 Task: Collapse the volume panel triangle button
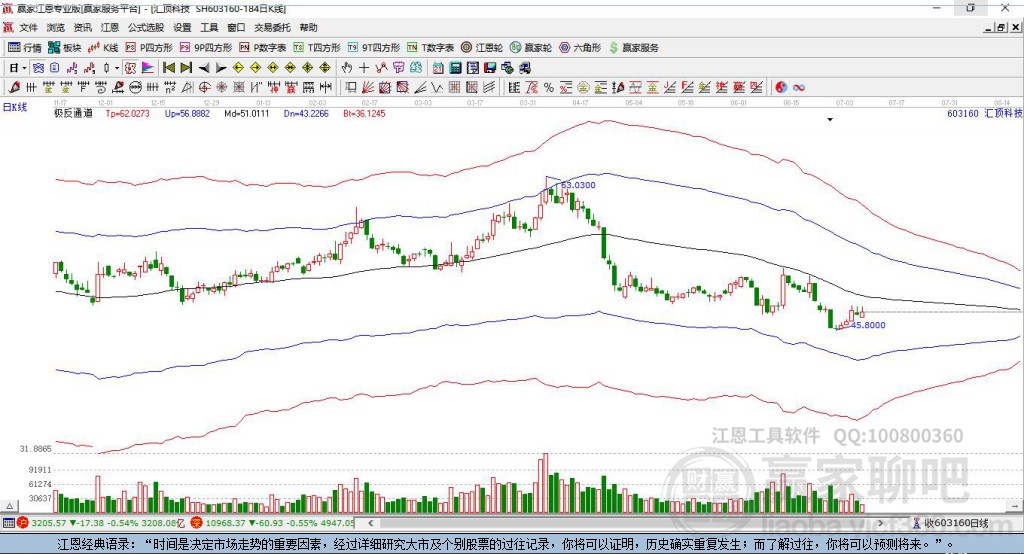[9, 506]
